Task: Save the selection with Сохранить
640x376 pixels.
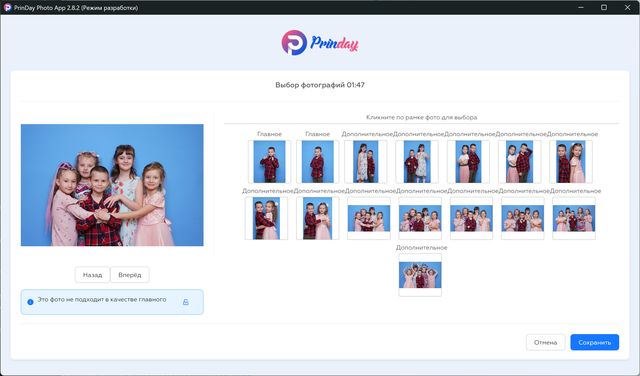Action: click(x=595, y=343)
